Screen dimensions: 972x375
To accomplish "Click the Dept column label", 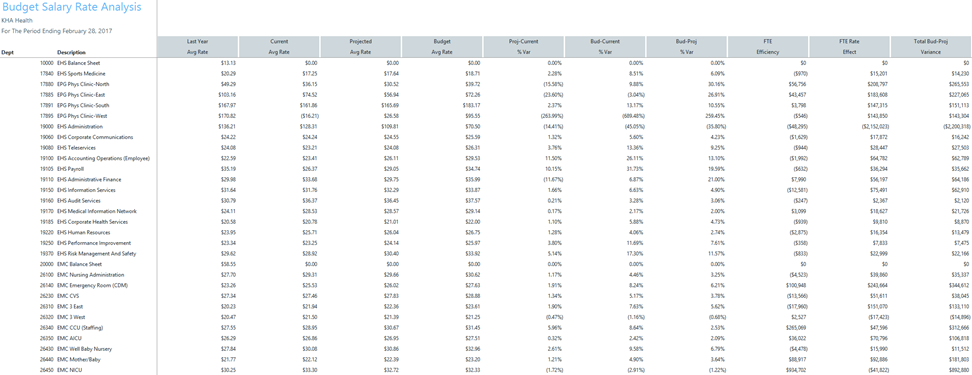I will pyautogui.click(x=7, y=52).
